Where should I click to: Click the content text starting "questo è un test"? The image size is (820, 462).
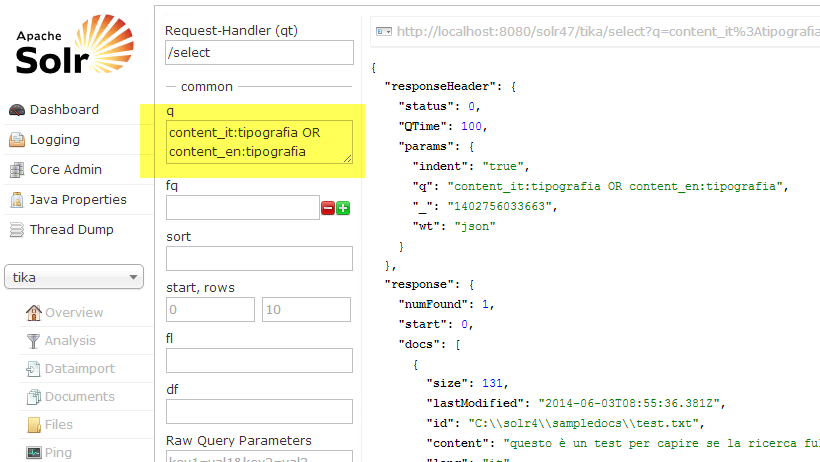(x=662, y=443)
